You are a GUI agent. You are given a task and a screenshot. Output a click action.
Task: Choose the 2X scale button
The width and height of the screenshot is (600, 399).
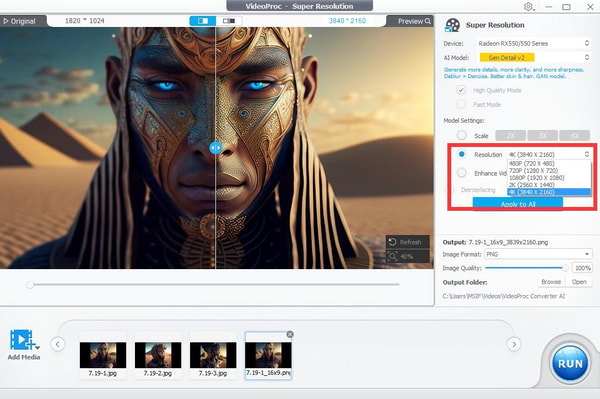[x=510, y=135]
